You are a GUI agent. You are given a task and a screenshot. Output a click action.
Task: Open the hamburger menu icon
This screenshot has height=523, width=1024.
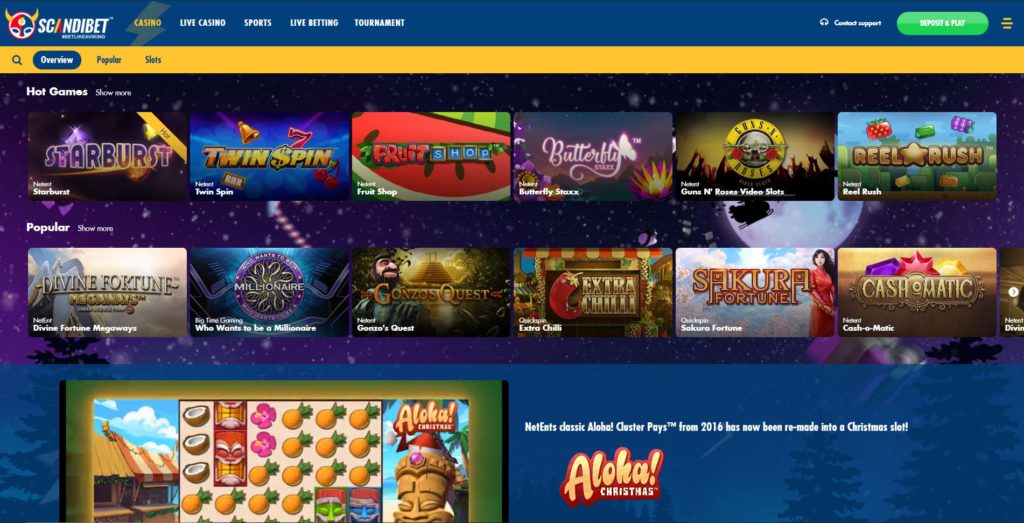[1007, 23]
